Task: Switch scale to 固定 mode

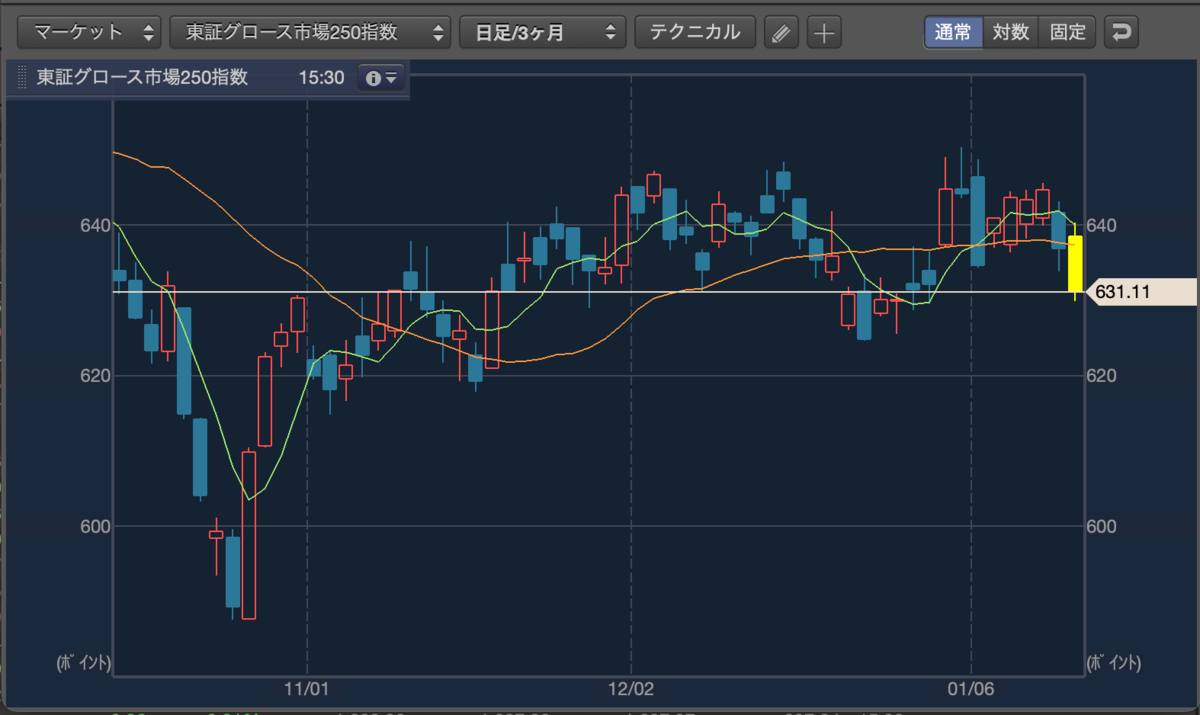Action: pyautogui.click(x=1068, y=32)
